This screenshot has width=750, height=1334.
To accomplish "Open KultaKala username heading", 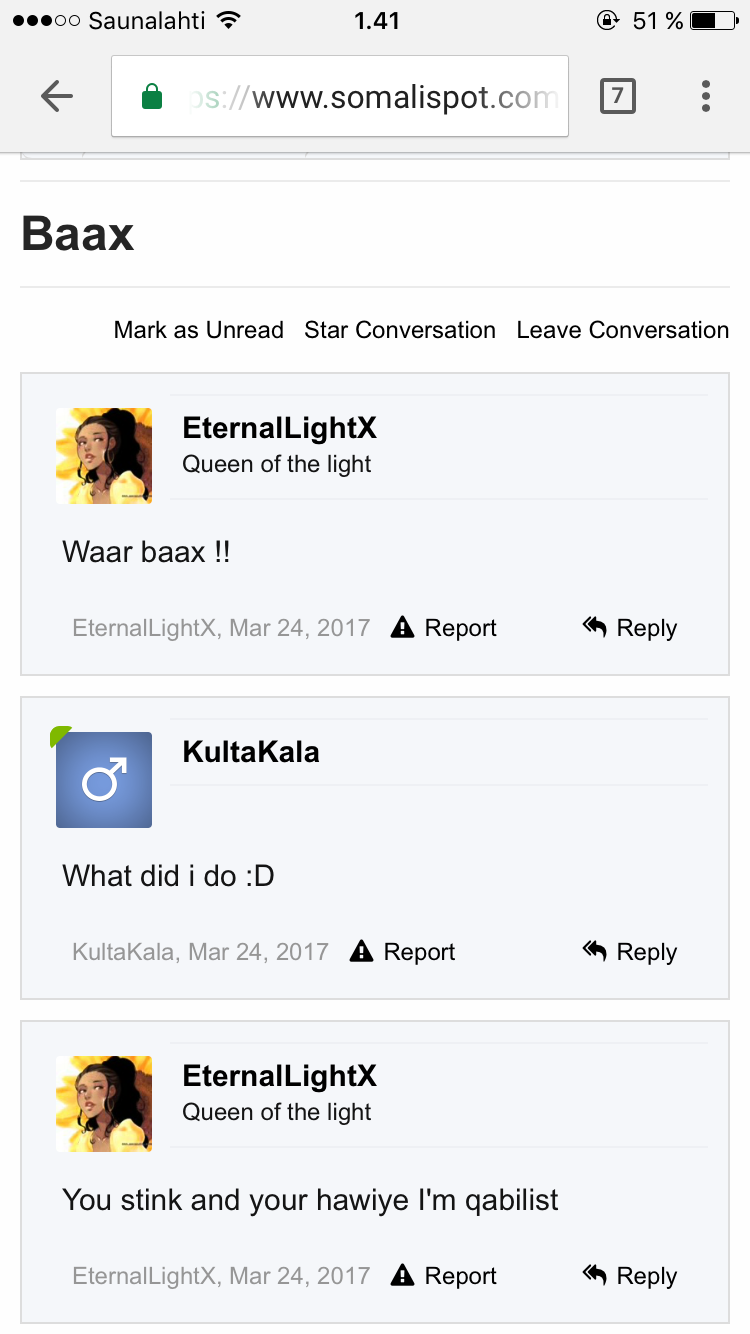I will (x=251, y=752).
